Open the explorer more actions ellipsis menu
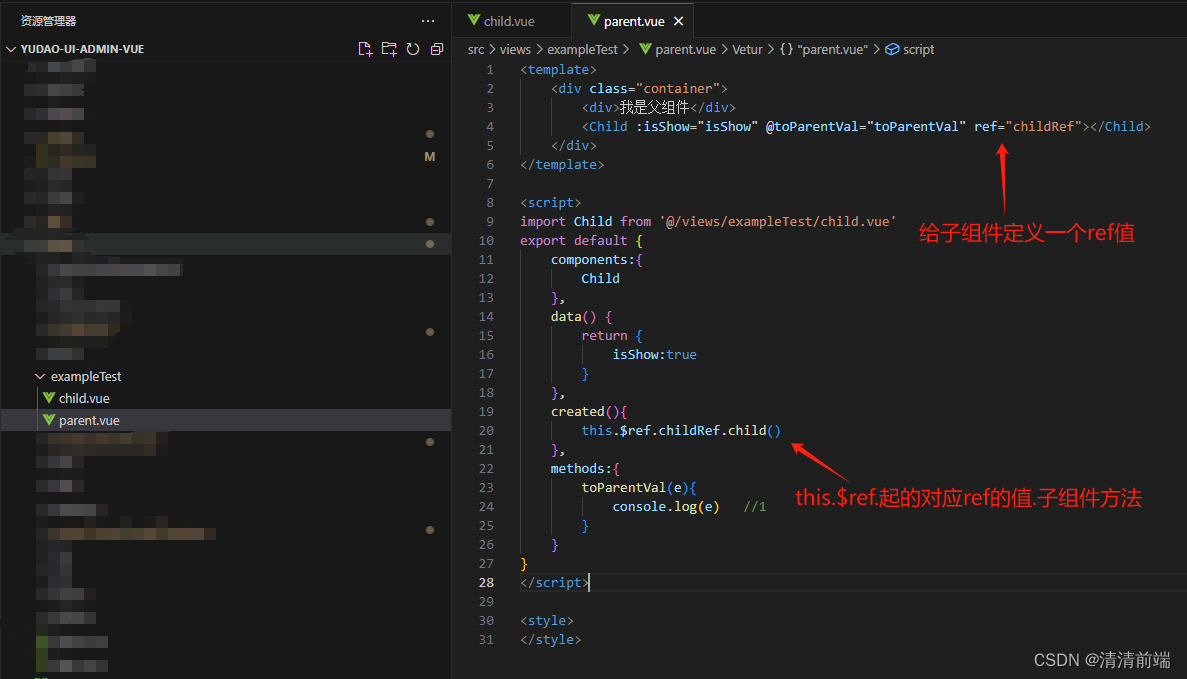The image size is (1187, 679). (428, 21)
